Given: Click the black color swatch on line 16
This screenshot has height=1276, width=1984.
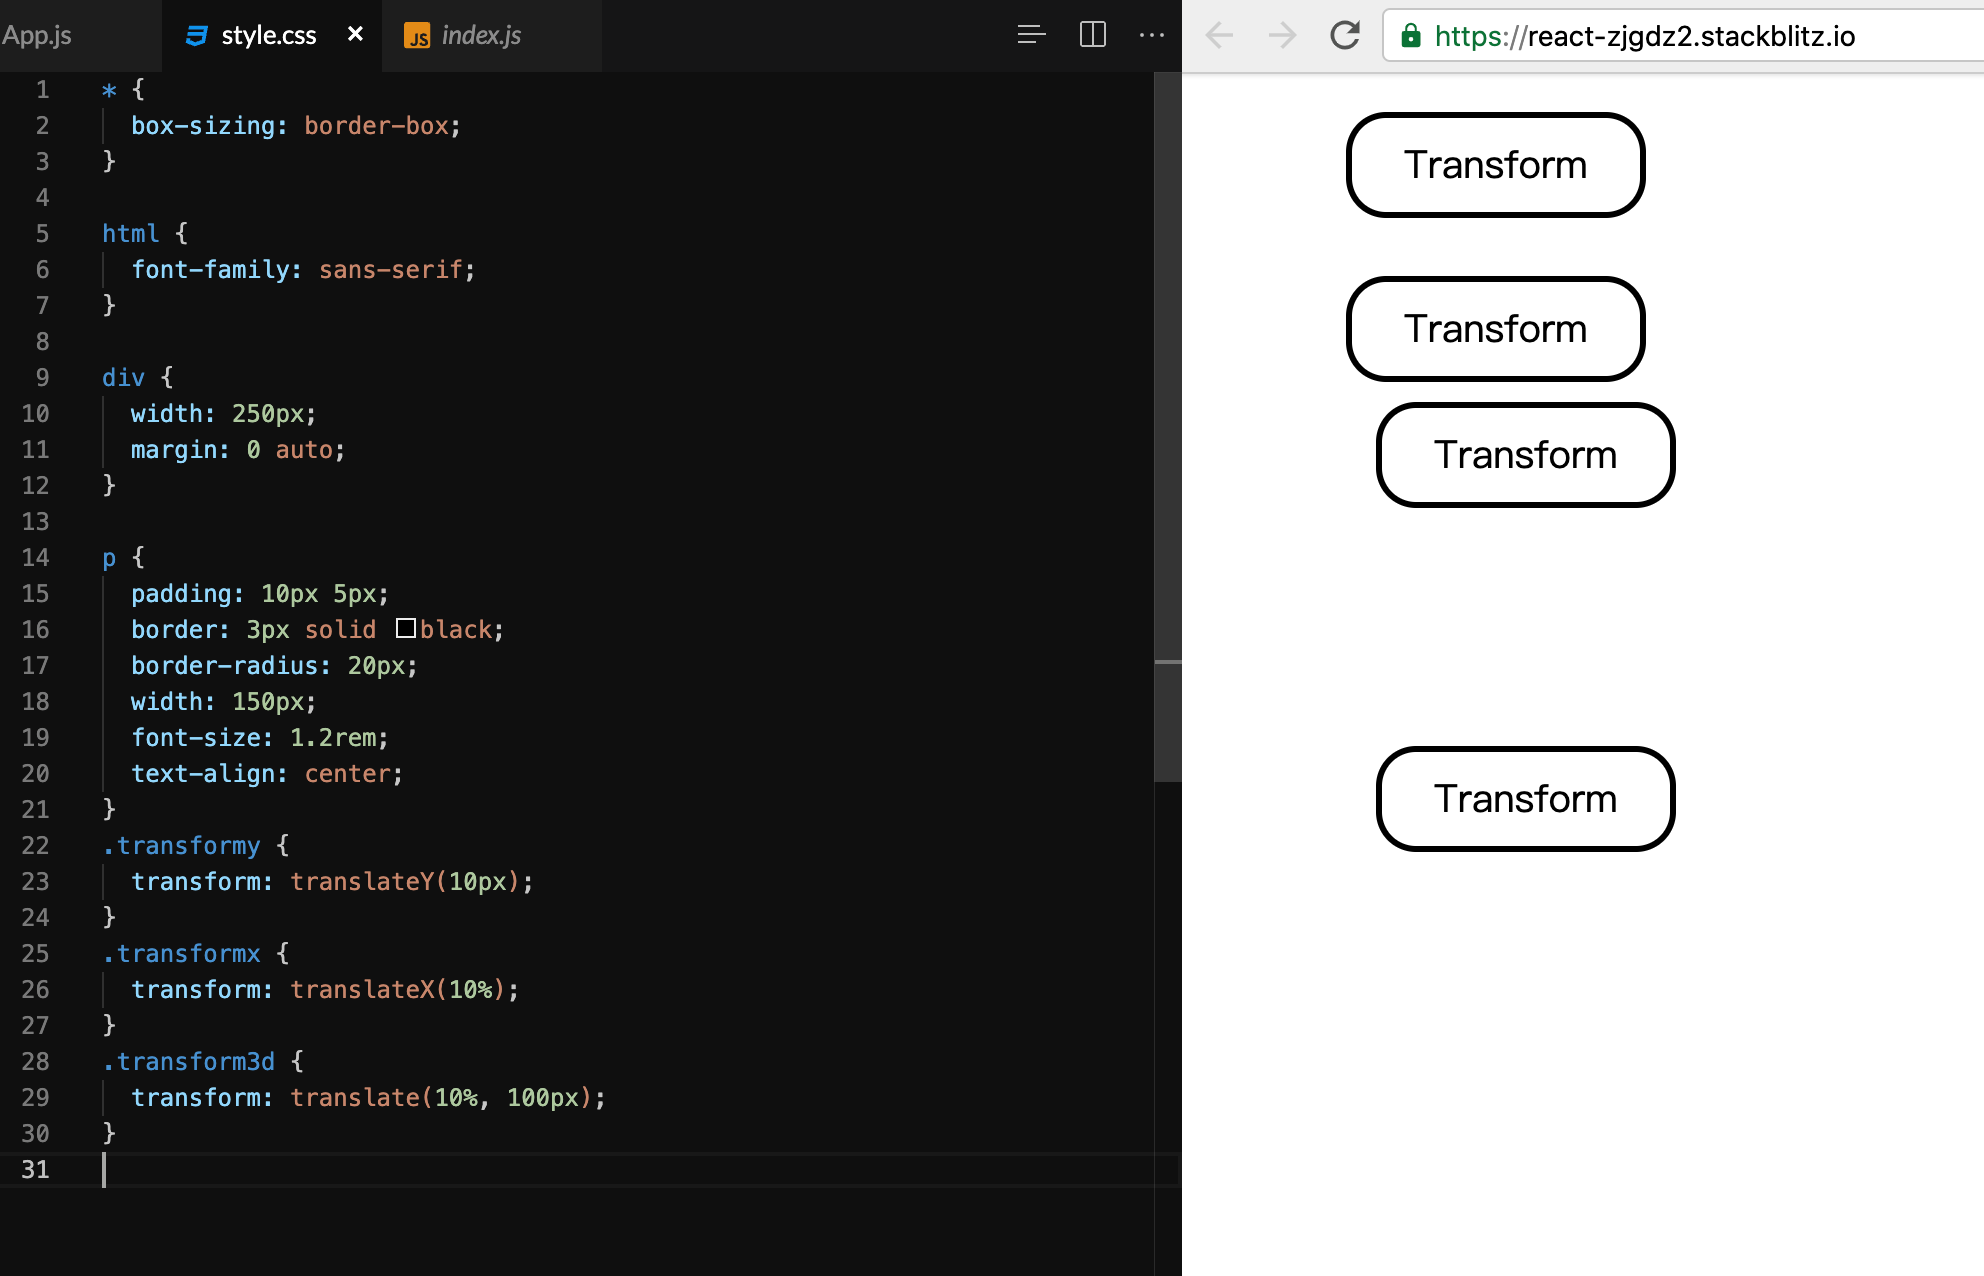Looking at the screenshot, I should pyautogui.click(x=406, y=628).
